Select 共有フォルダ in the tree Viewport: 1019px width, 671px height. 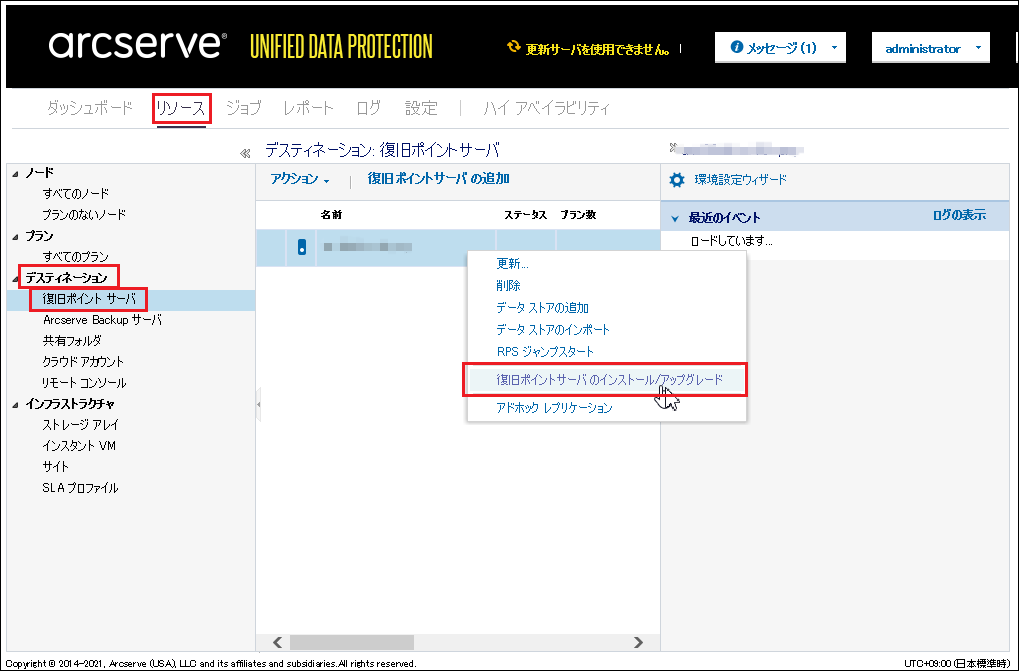pyautogui.click(x=72, y=341)
